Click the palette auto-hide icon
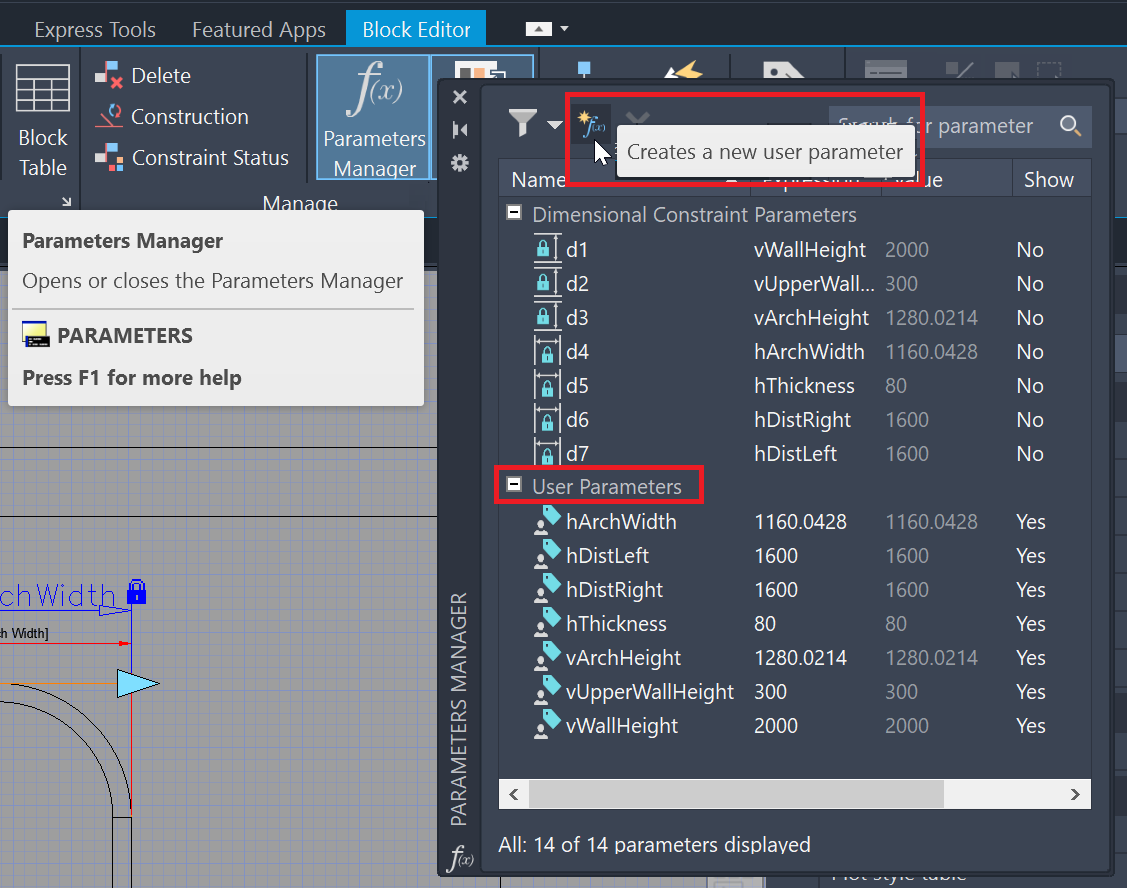1127x888 pixels. click(460, 129)
